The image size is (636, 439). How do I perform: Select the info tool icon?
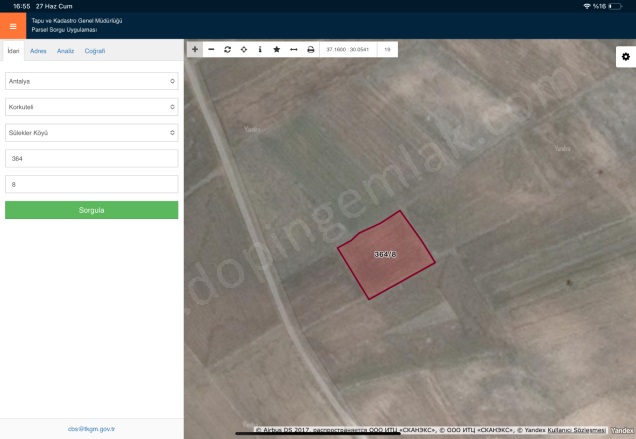tap(260, 49)
